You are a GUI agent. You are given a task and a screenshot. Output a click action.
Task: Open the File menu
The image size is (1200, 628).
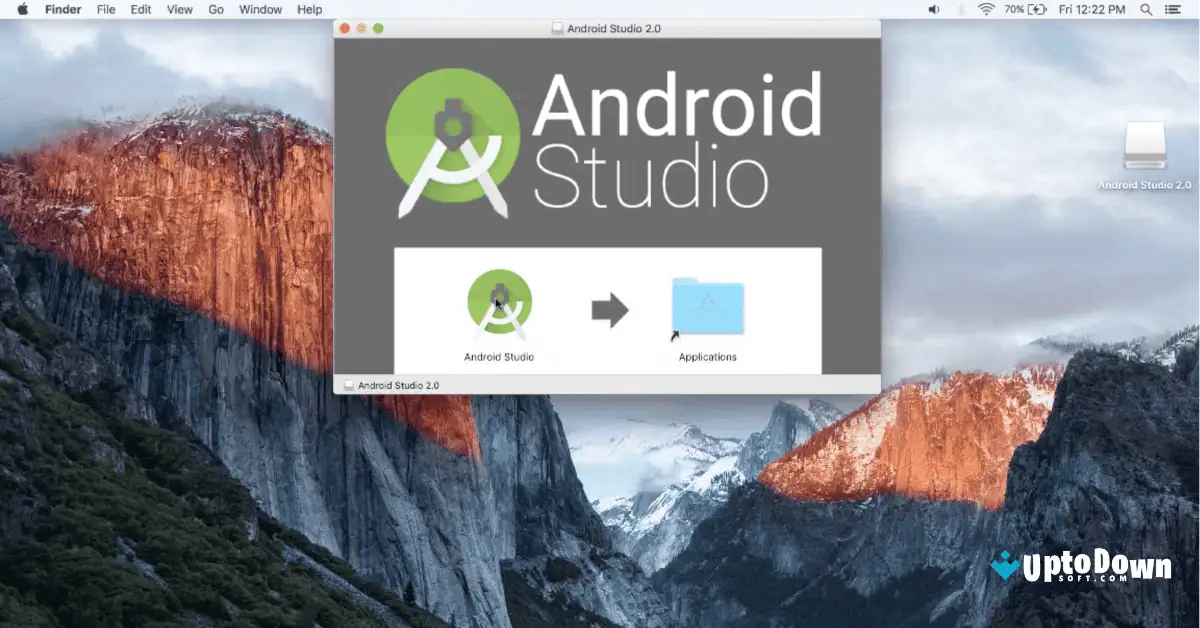[x=105, y=9]
